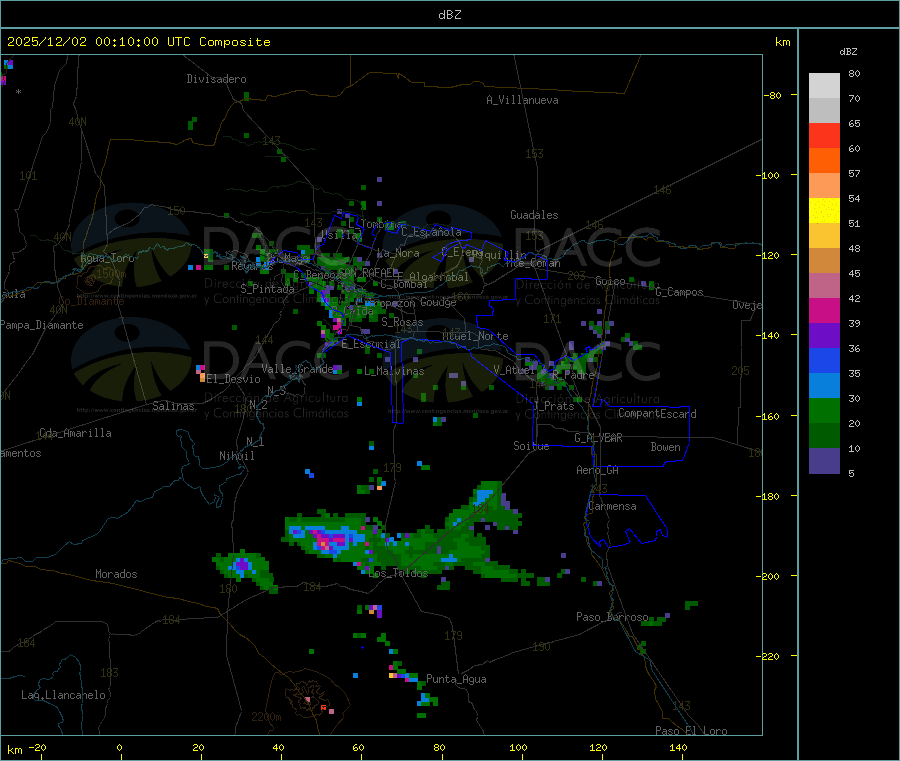900x761 pixels.
Task: Click the dBZ title at top
Action: click(x=449, y=15)
